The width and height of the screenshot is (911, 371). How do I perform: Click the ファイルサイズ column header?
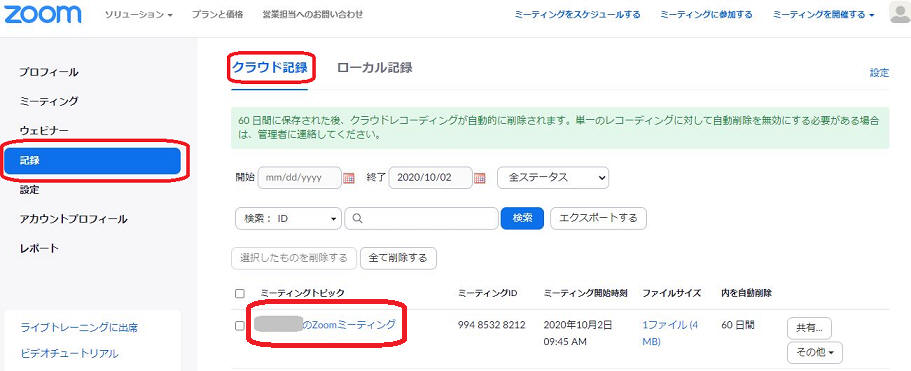(x=672, y=293)
